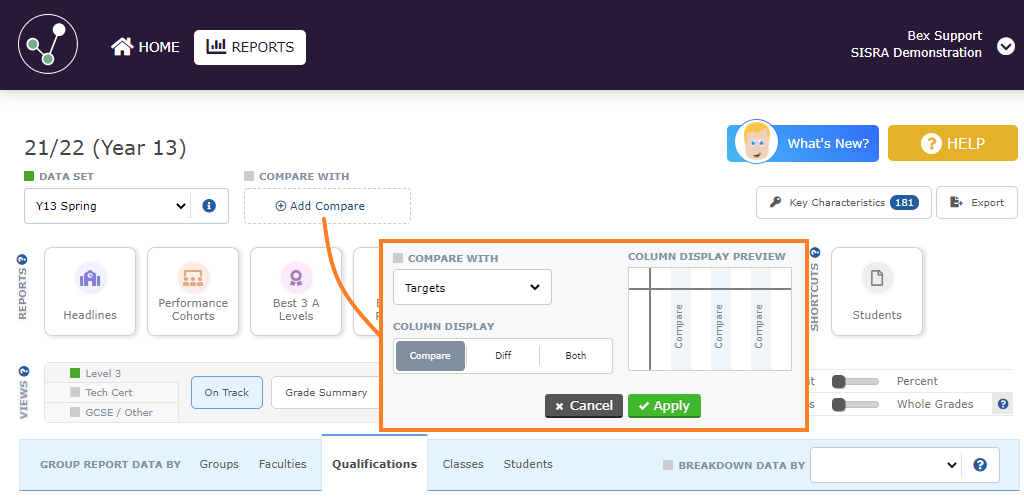The height and width of the screenshot is (498, 1024).
Task: Click the SISRA logo icon
Action: coord(48,45)
